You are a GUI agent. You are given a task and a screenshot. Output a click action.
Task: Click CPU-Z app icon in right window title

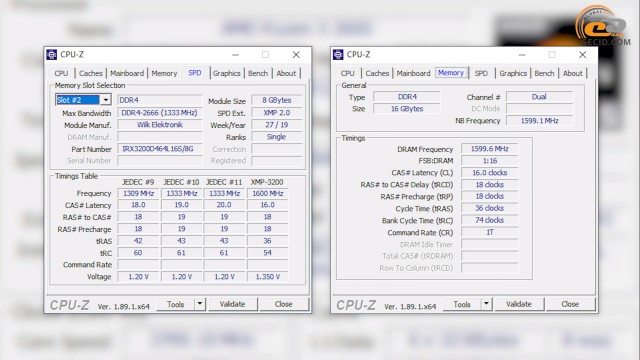[338, 54]
